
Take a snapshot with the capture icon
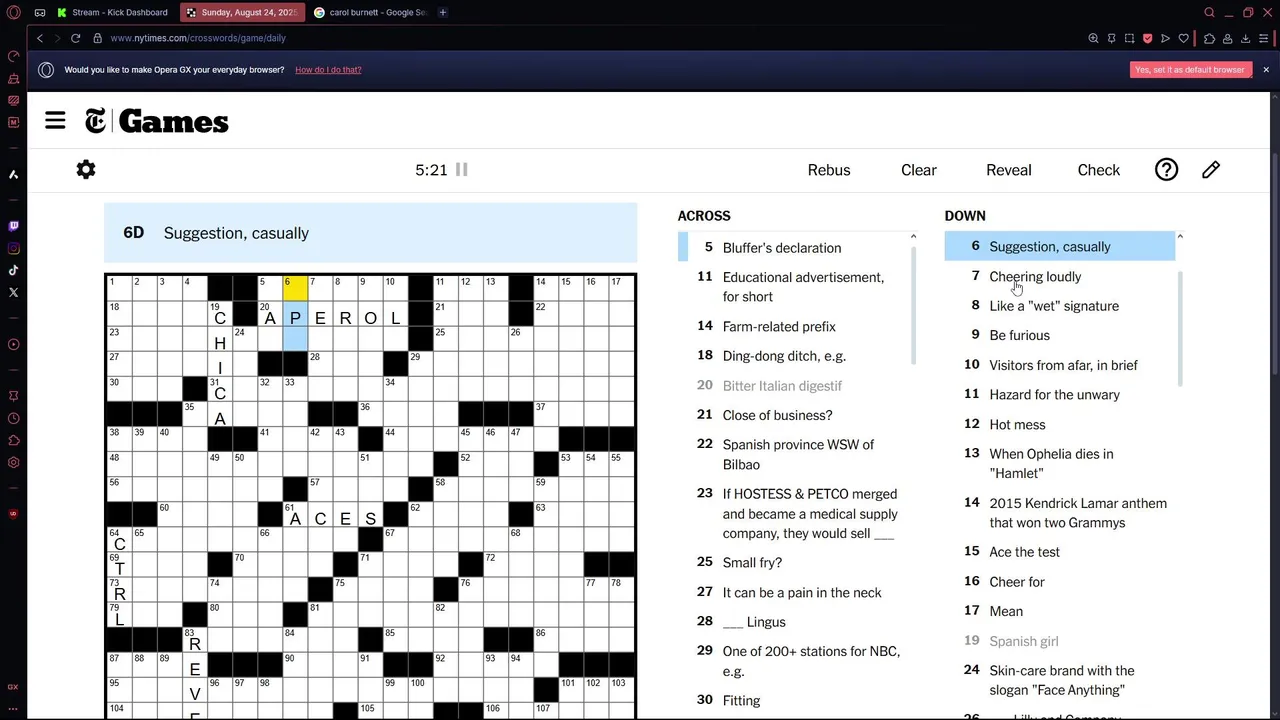1129,38
